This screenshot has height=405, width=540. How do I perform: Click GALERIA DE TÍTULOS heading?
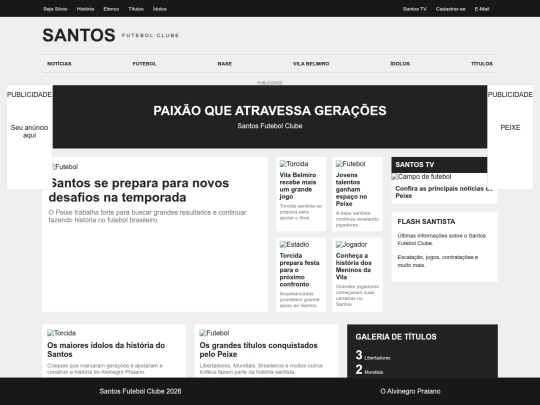tap(396, 337)
